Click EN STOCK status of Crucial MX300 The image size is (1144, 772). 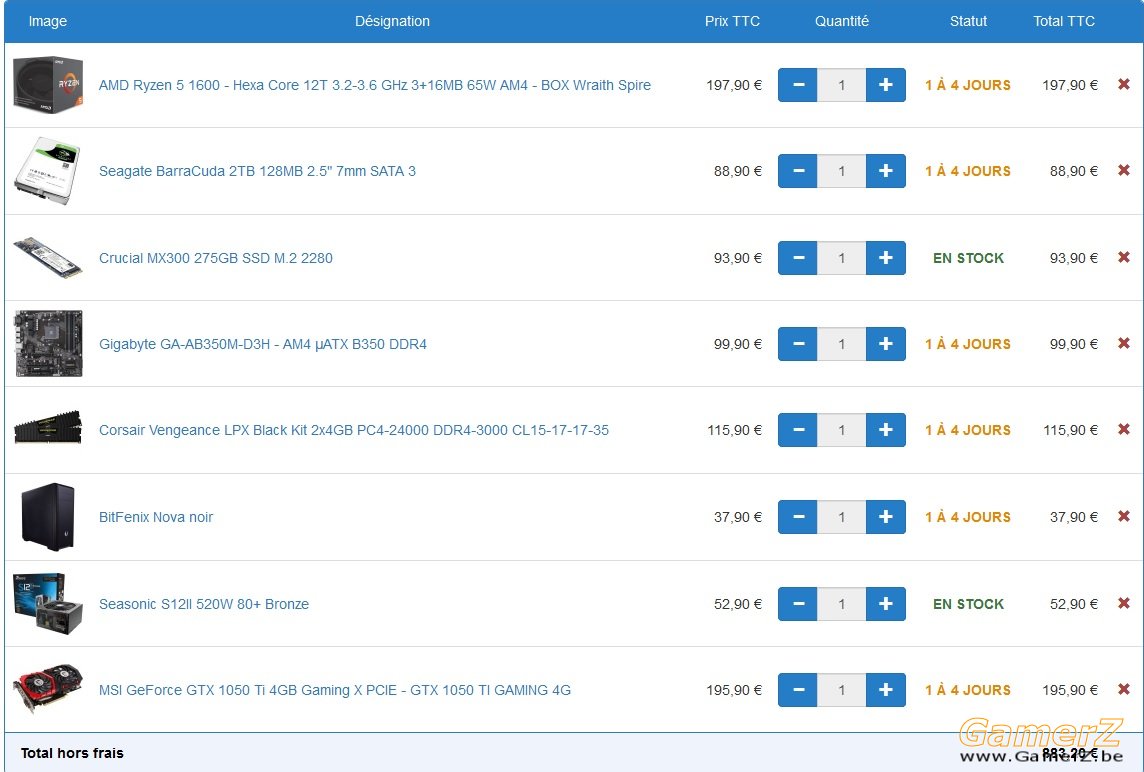968,258
